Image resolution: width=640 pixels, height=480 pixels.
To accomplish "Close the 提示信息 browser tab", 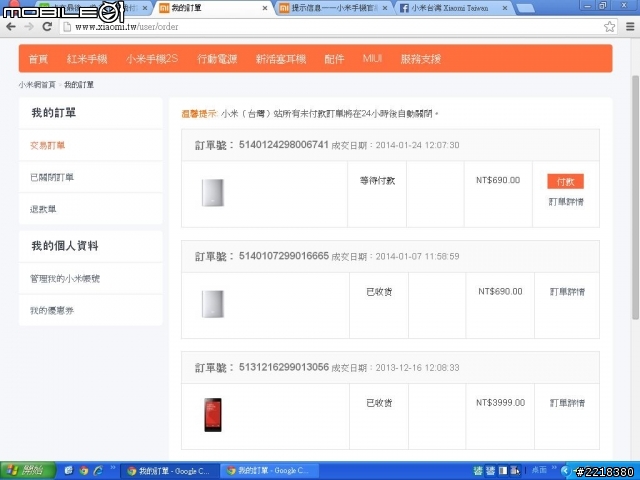I will tap(384, 8).
